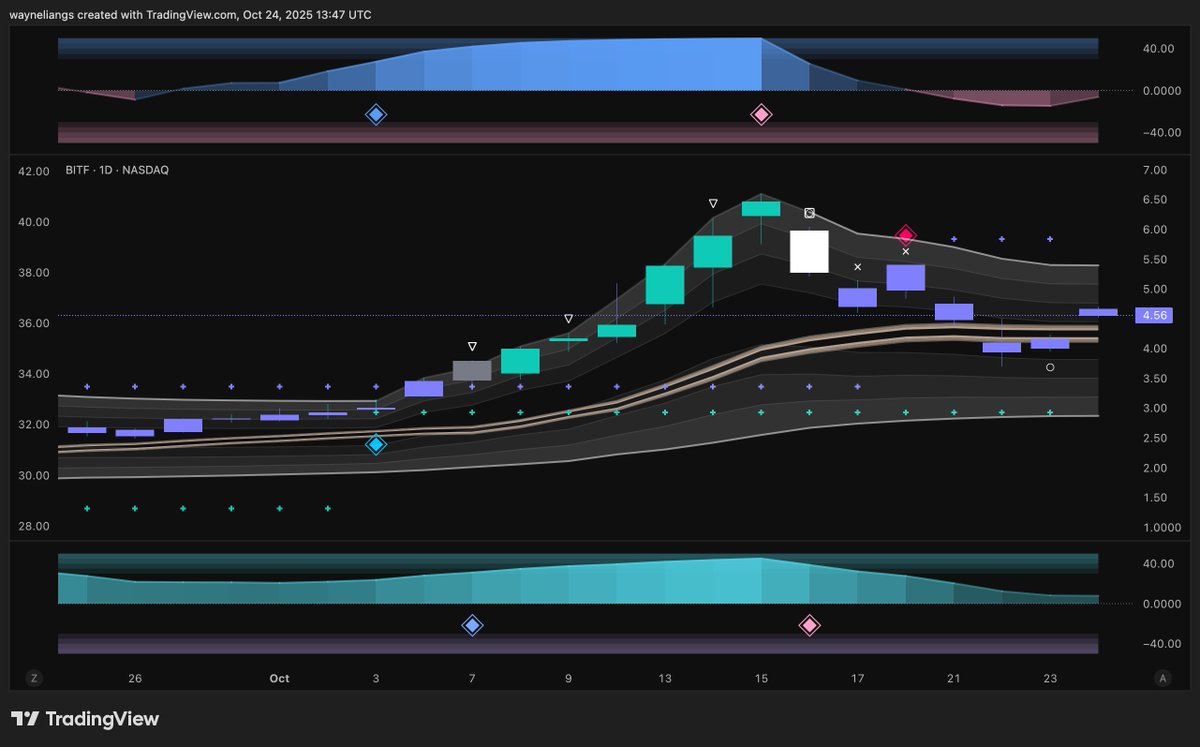Toggle the A auto-scale button
This screenshot has height=747, width=1200.
(x=1163, y=678)
